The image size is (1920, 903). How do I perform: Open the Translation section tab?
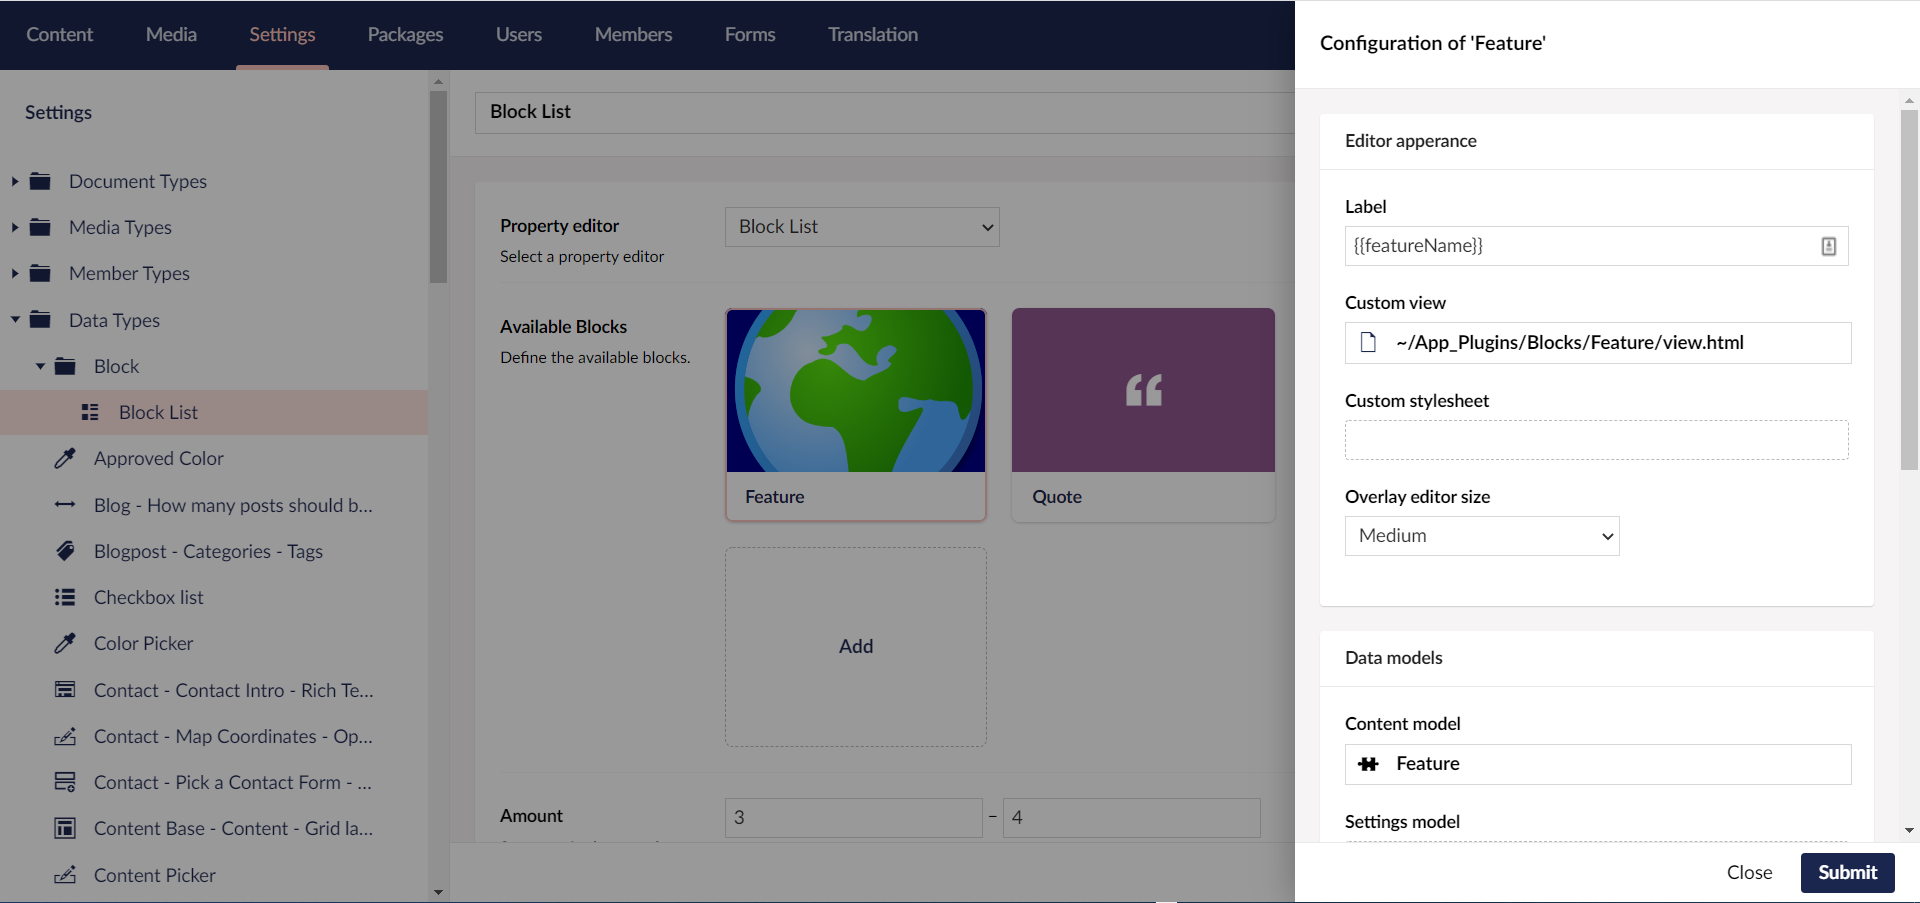(872, 35)
